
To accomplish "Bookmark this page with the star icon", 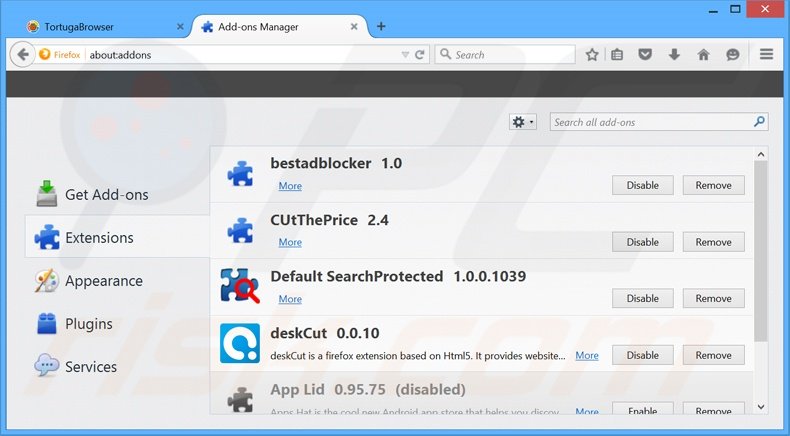I will [592, 54].
